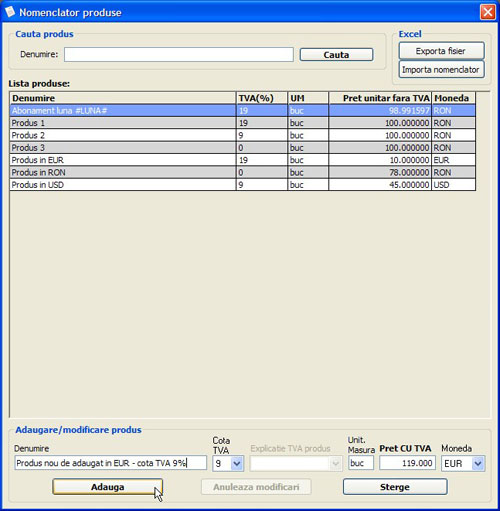
Task: Click the Sterge delete button
Action: click(x=395, y=487)
